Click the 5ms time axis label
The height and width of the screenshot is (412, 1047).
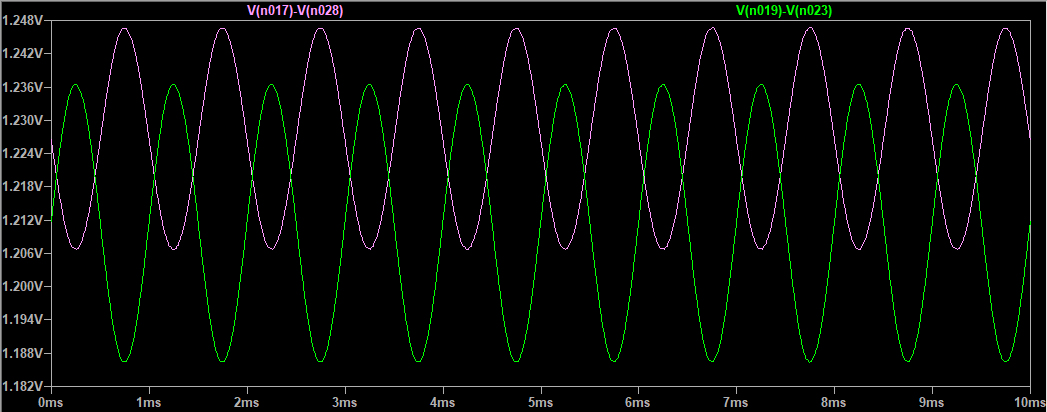(540, 403)
